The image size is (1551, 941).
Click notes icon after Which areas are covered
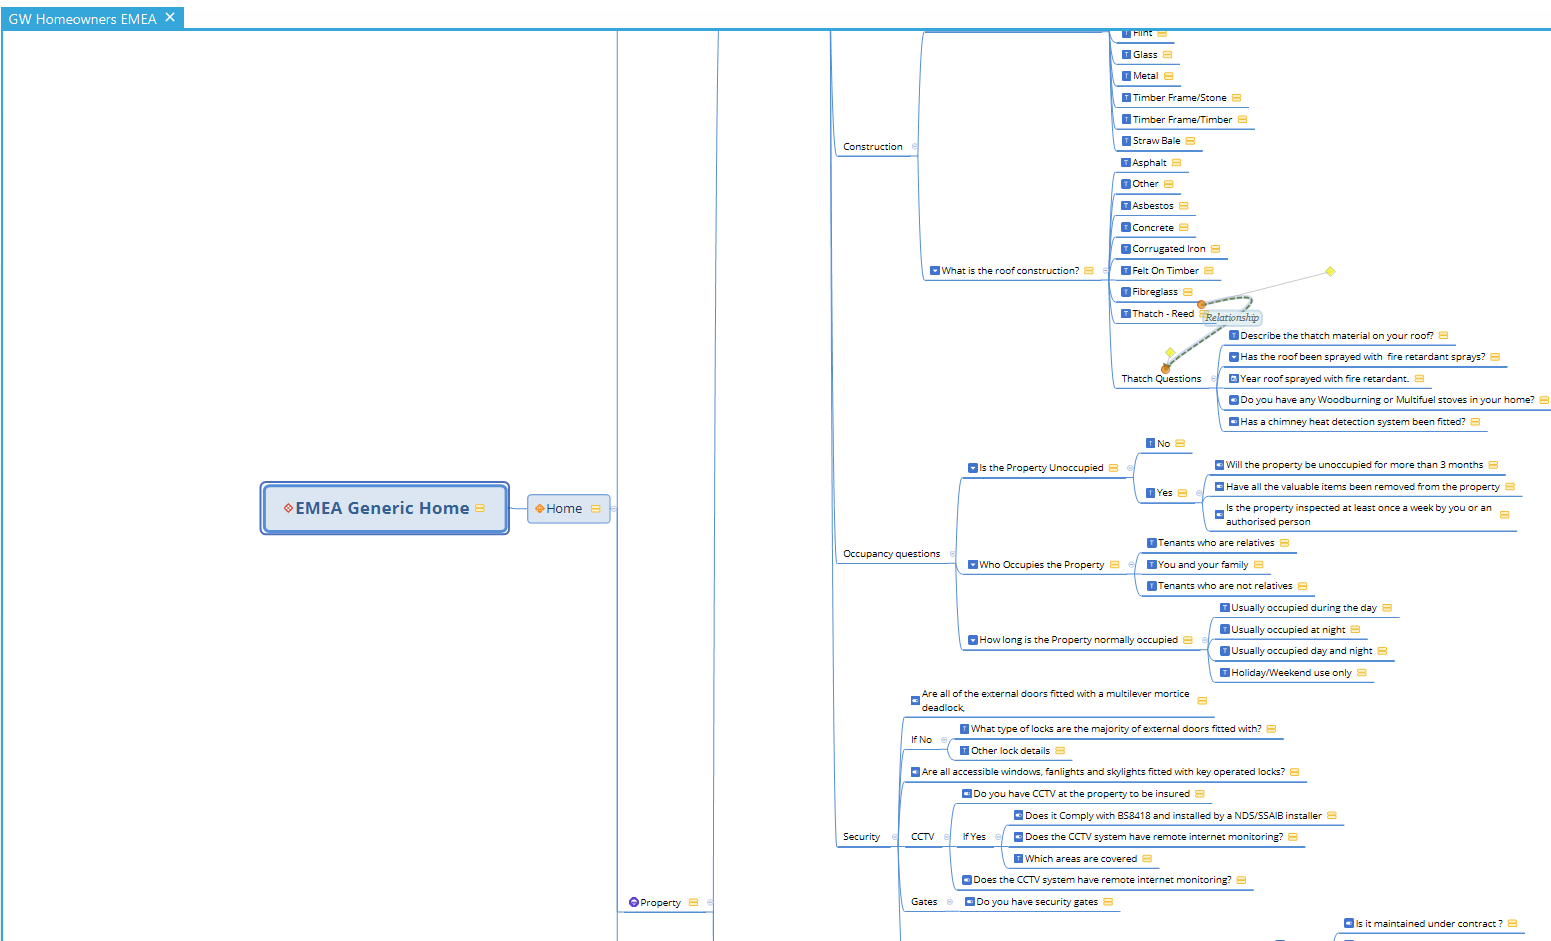[1147, 859]
